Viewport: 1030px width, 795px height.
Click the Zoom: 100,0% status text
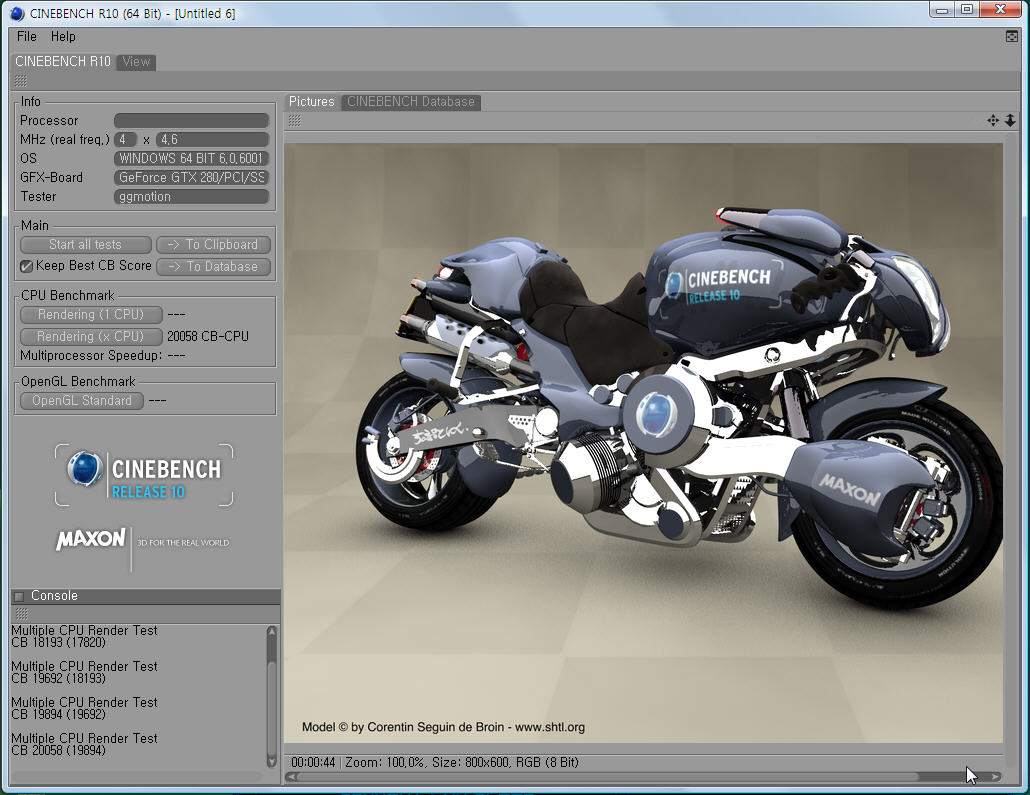pyautogui.click(x=386, y=762)
